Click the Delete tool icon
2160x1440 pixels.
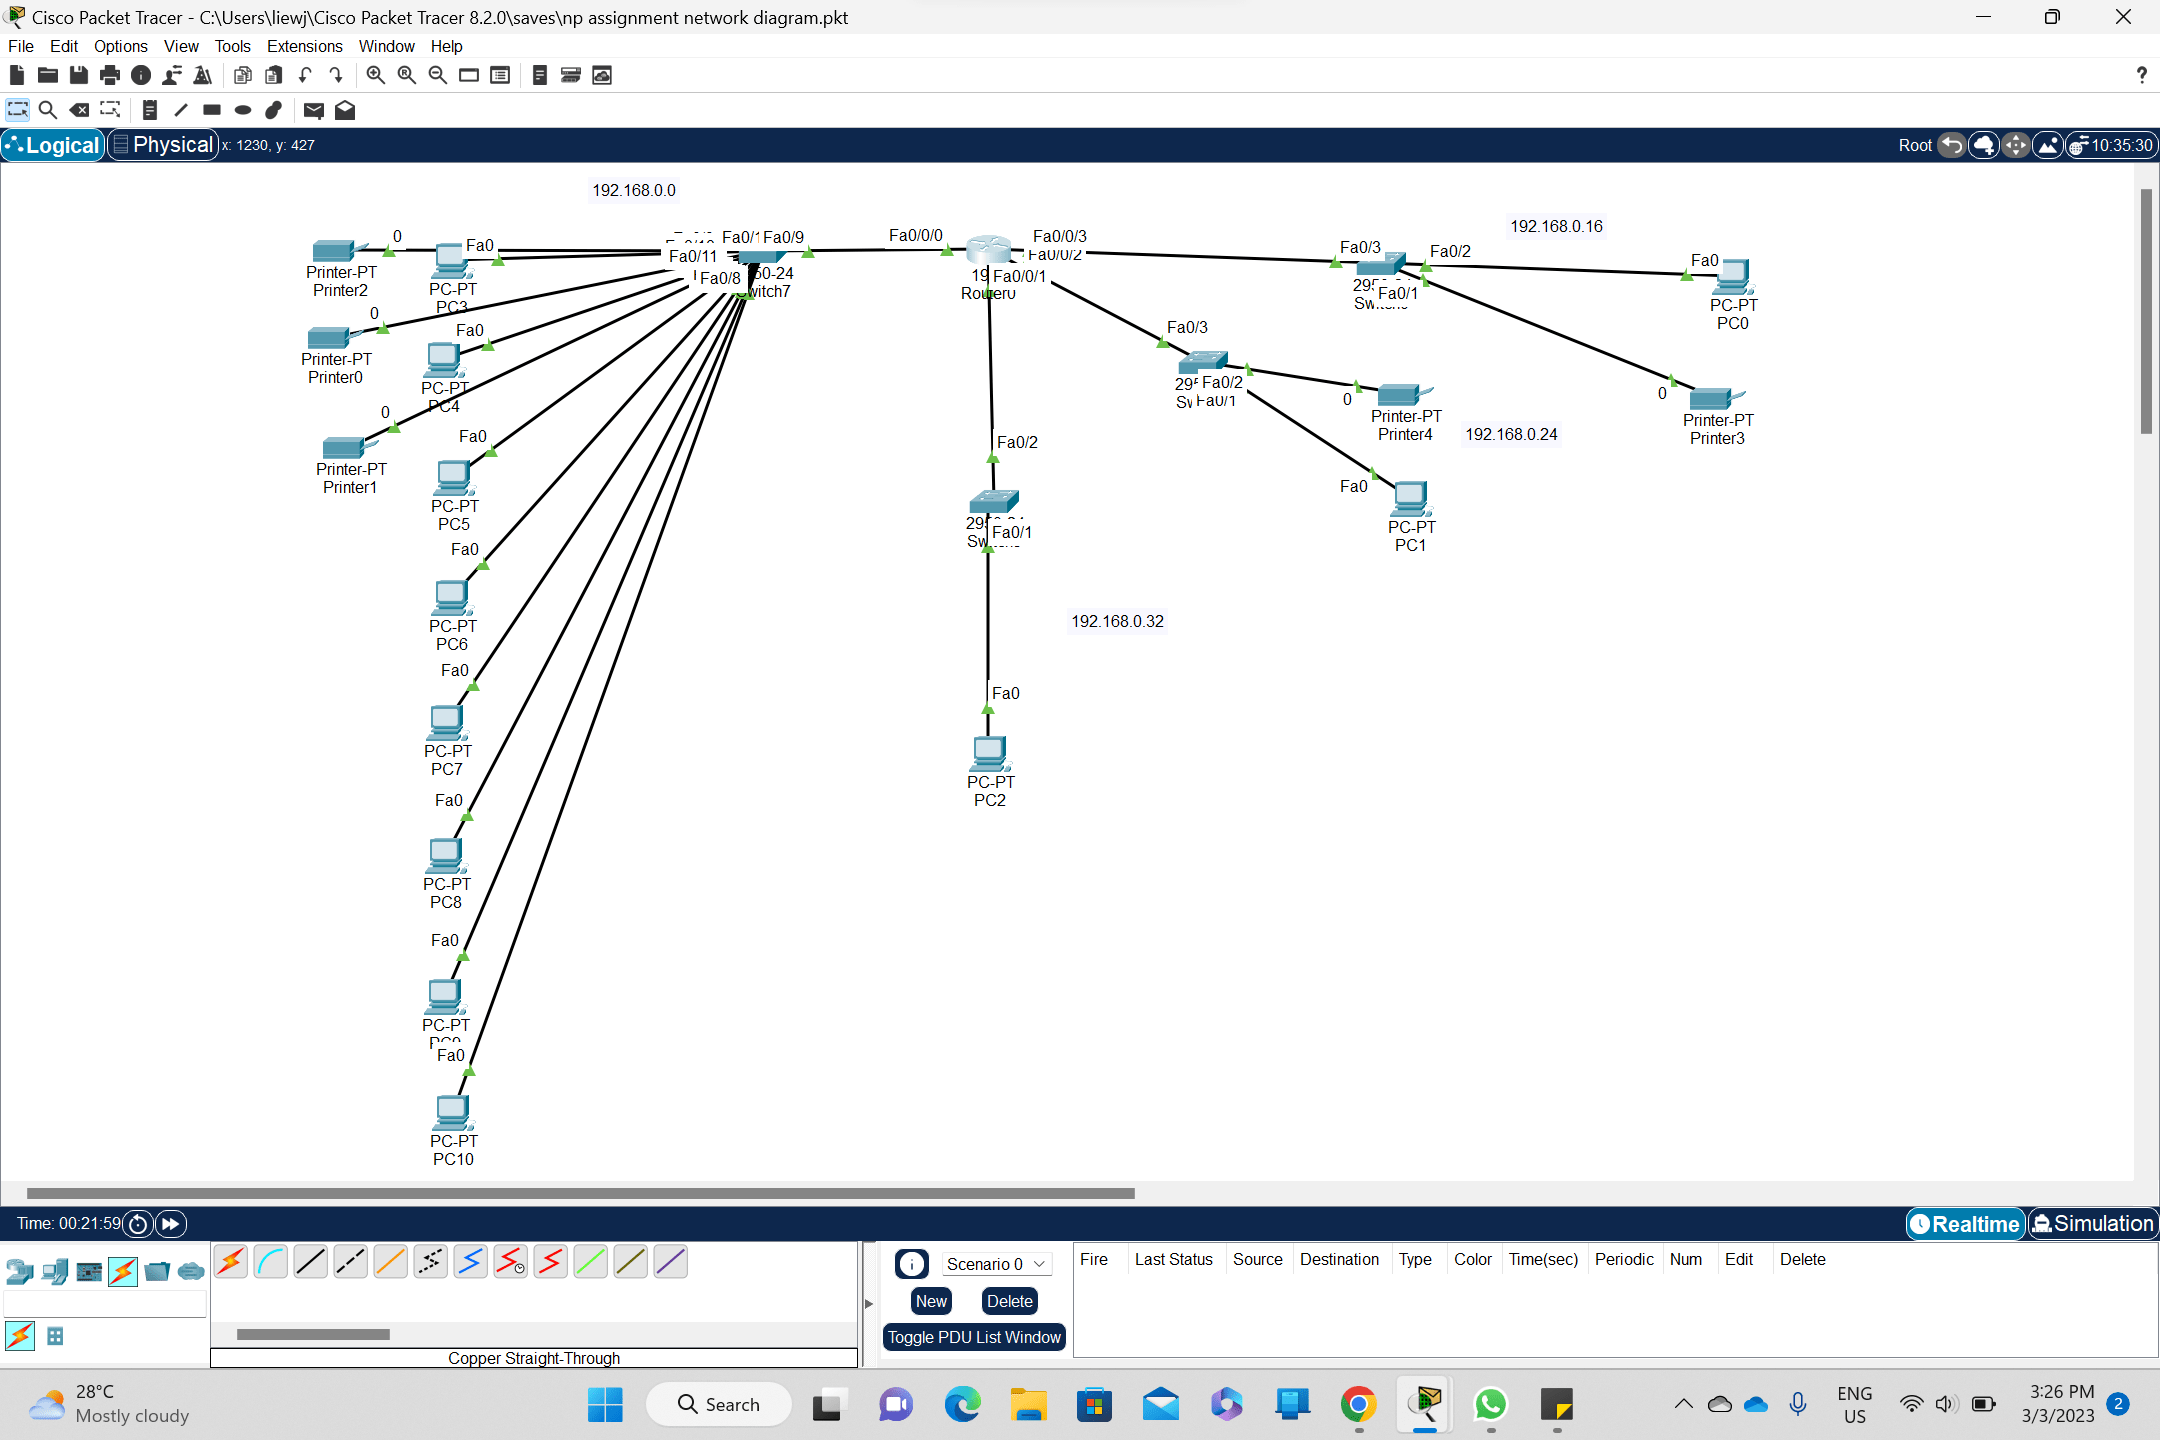tap(79, 110)
